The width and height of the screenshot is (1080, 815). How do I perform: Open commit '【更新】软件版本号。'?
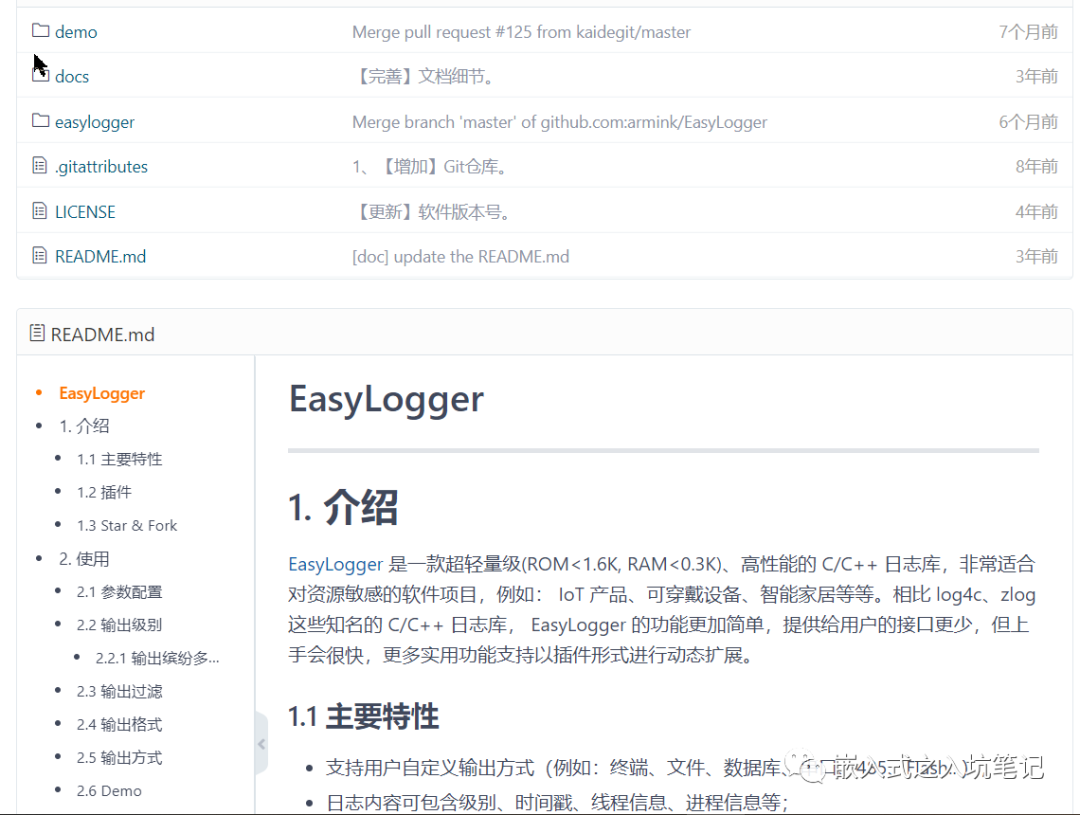pos(433,212)
